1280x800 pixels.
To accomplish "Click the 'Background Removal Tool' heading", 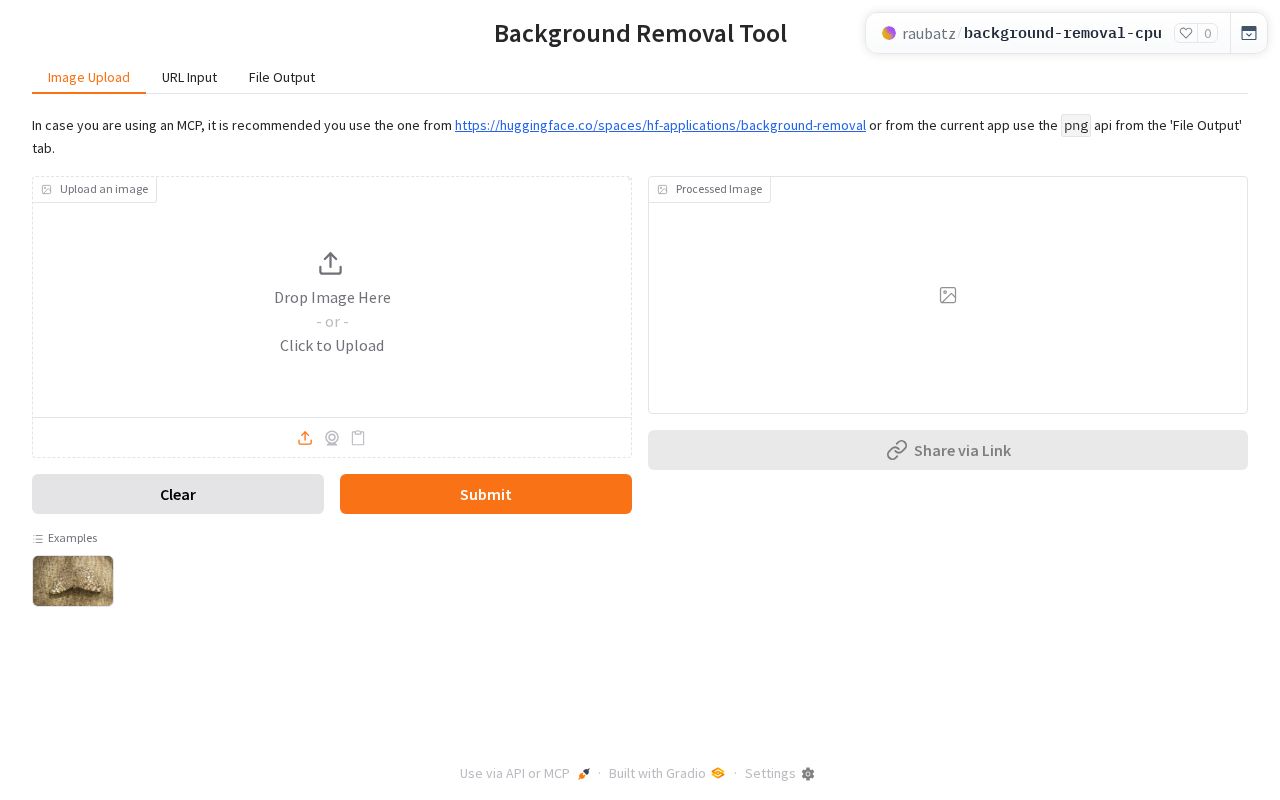I will click(x=640, y=33).
